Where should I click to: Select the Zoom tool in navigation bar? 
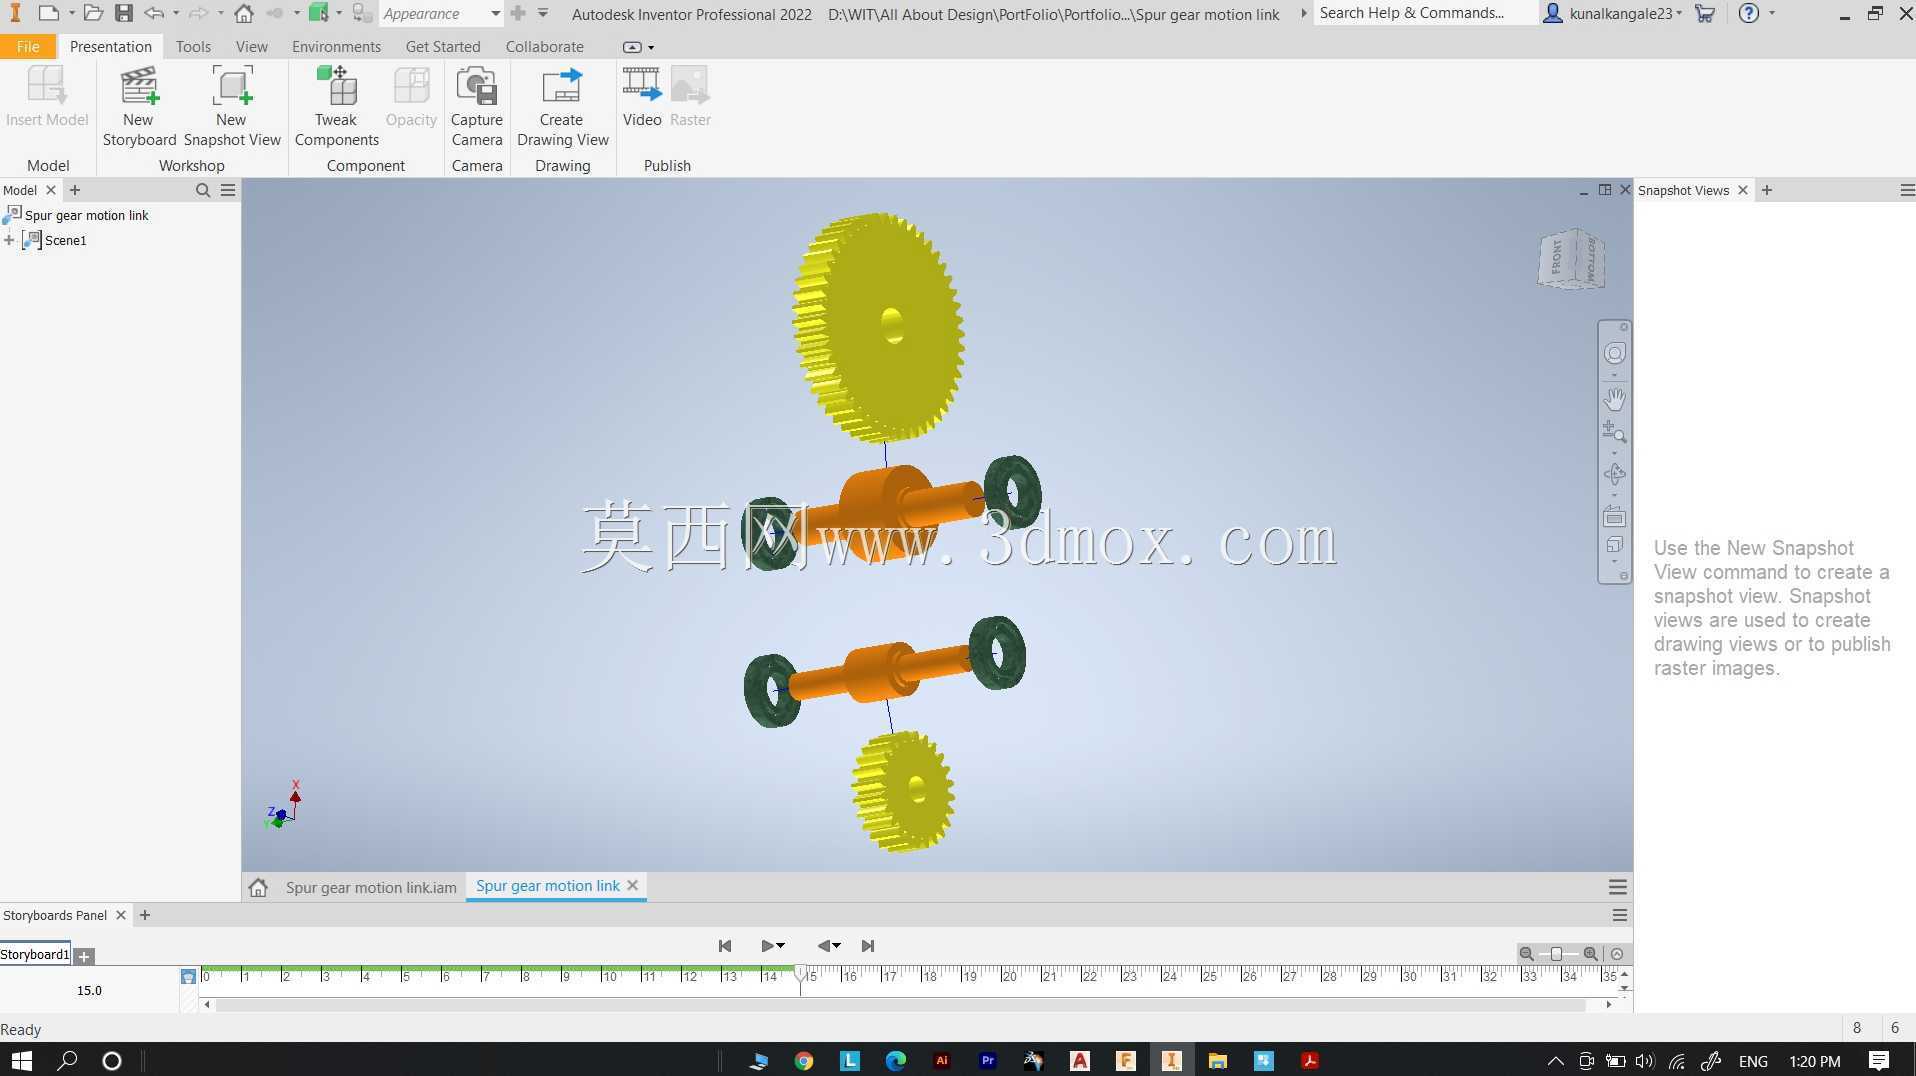click(1614, 432)
